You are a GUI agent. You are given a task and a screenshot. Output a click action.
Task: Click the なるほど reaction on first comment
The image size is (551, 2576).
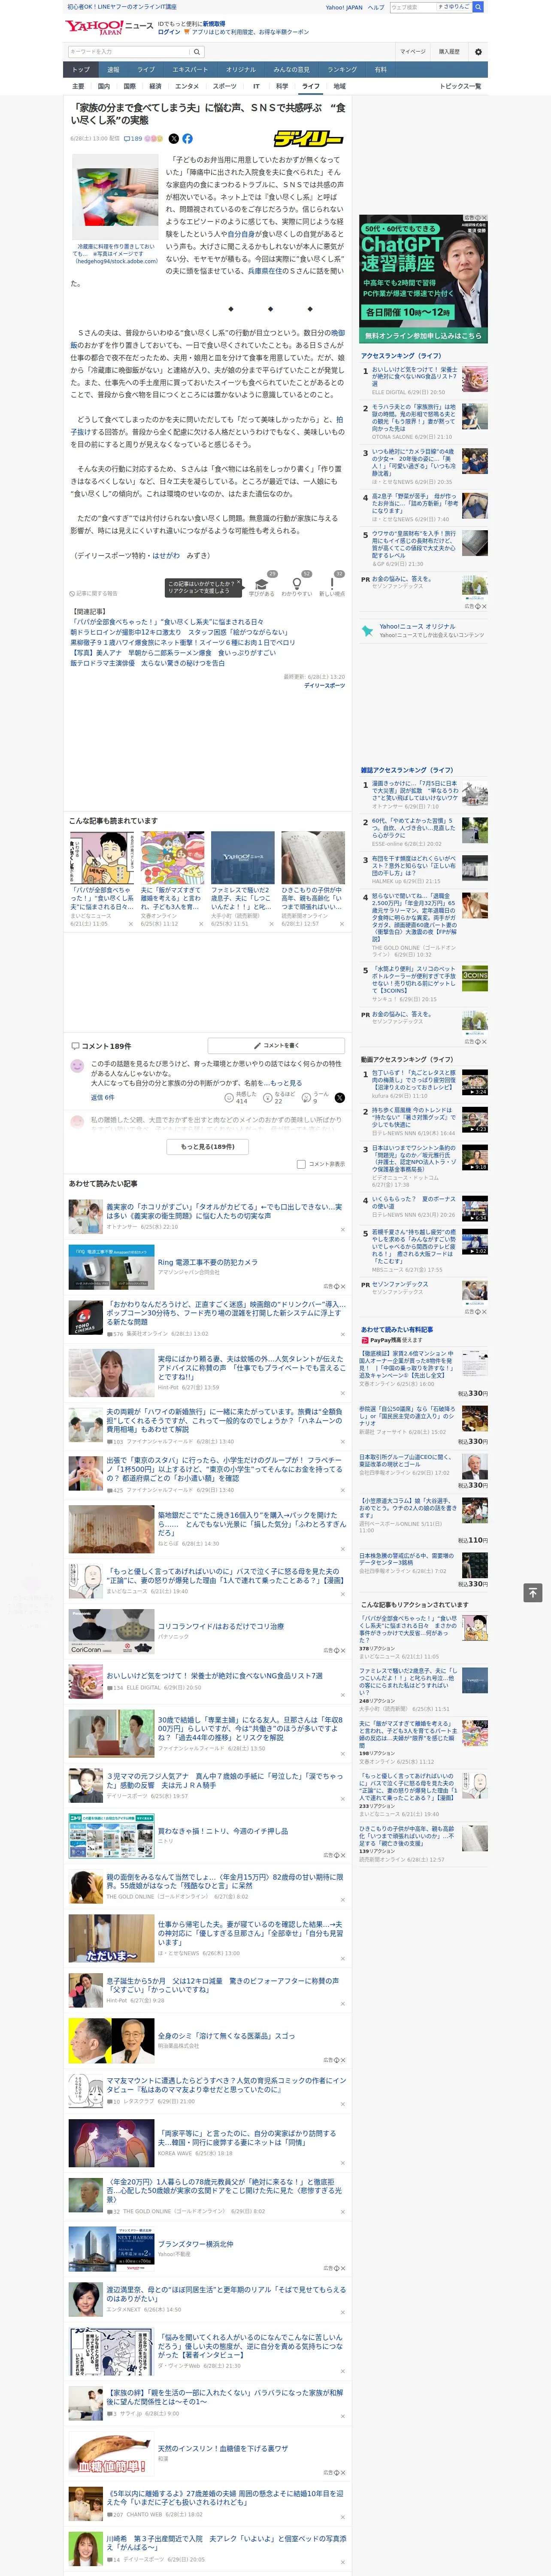click(280, 1097)
